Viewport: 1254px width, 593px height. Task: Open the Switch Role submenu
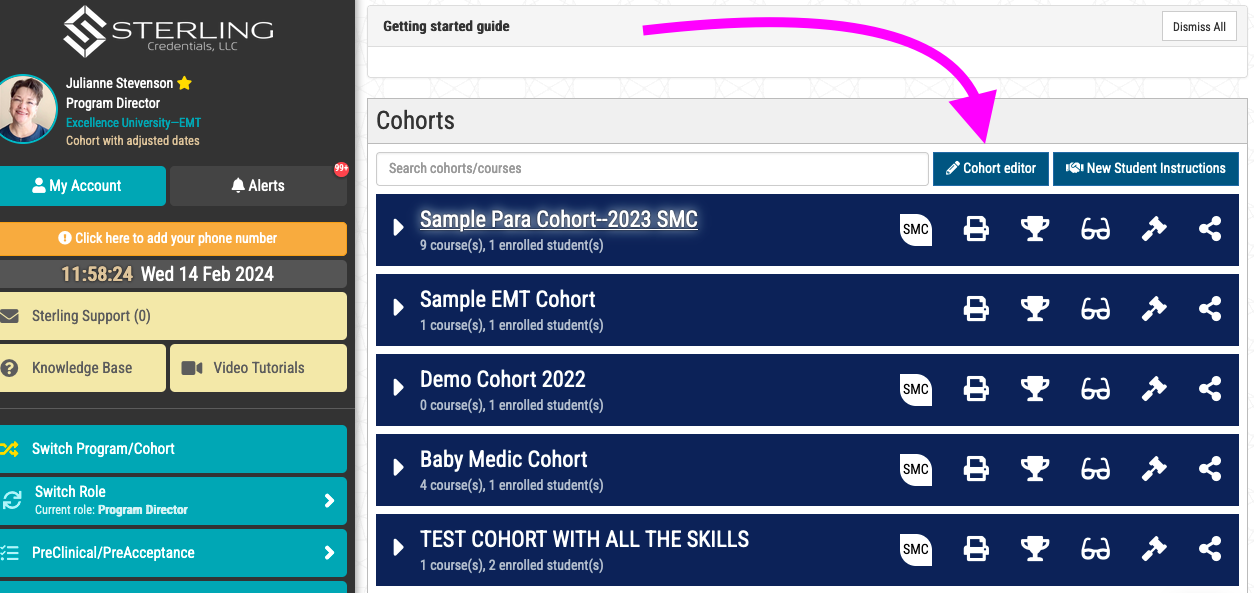(174, 501)
